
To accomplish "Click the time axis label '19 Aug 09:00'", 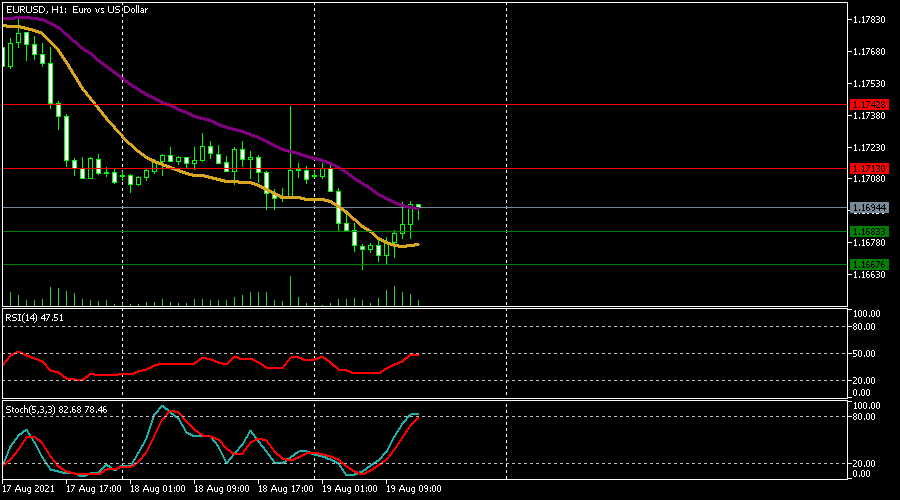I will [x=414, y=489].
